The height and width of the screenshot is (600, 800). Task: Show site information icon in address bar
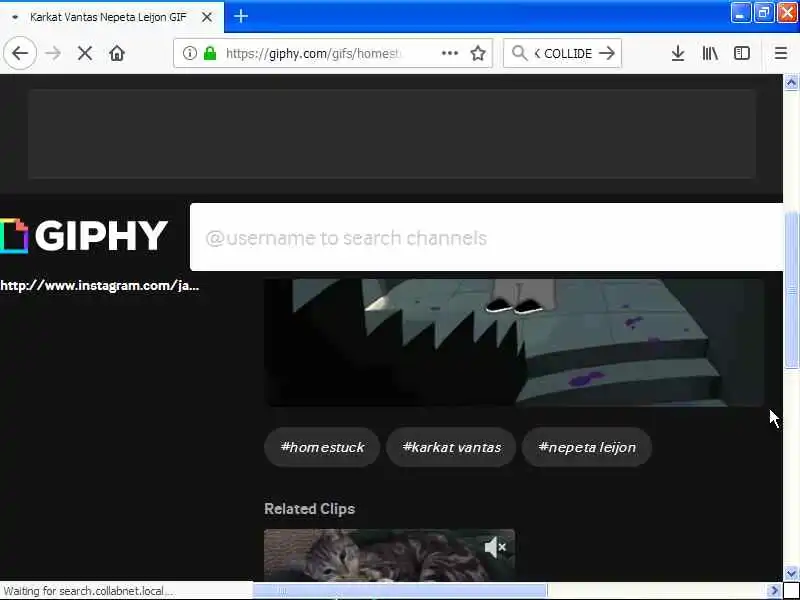tap(190, 53)
